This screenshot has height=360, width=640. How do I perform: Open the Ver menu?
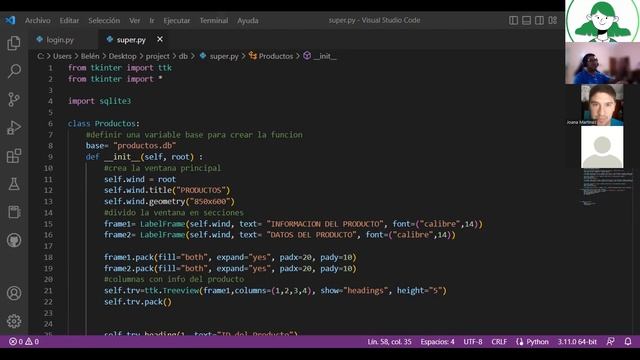tap(135, 20)
